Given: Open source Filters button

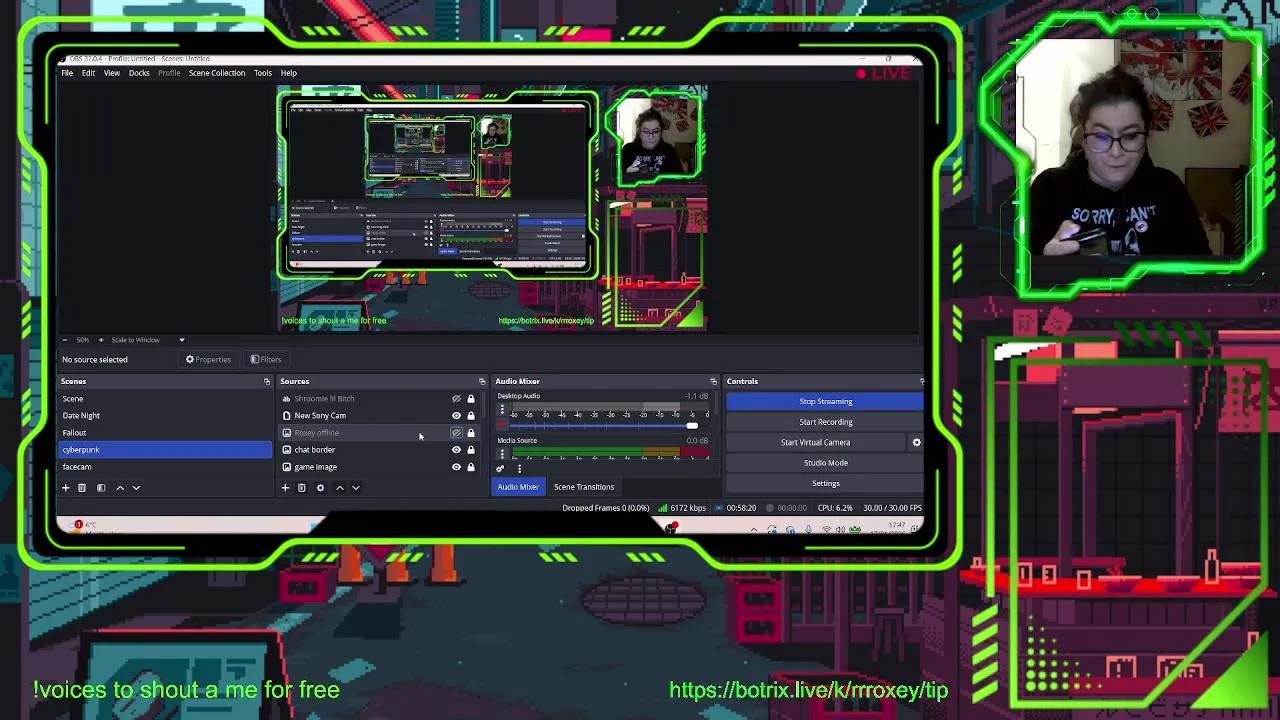Looking at the screenshot, I should [266, 360].
